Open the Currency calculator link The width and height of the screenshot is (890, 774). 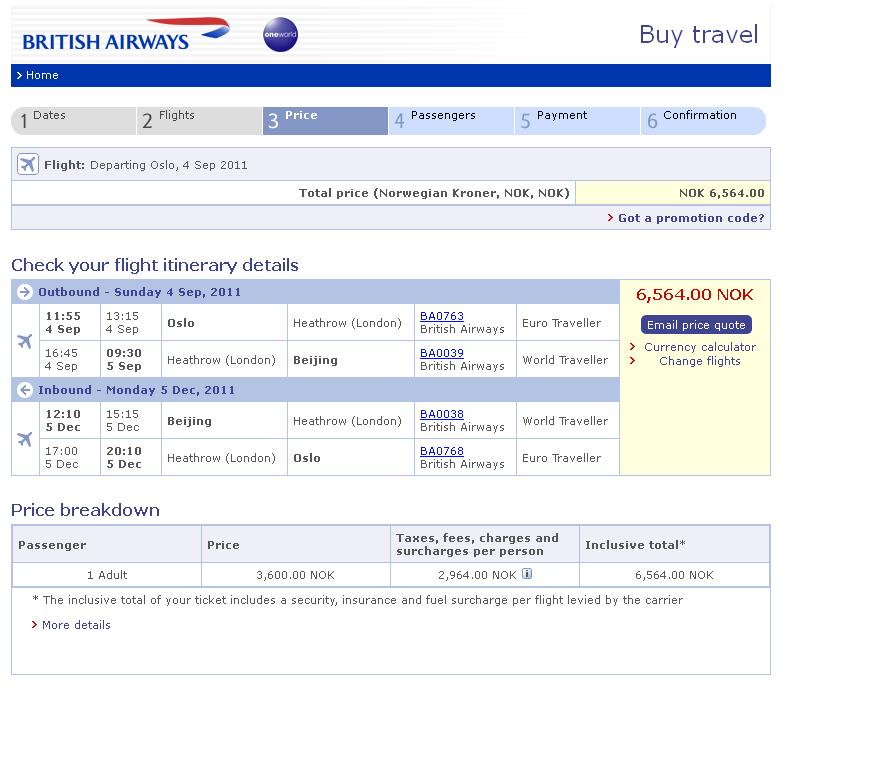tap(699, 347)
